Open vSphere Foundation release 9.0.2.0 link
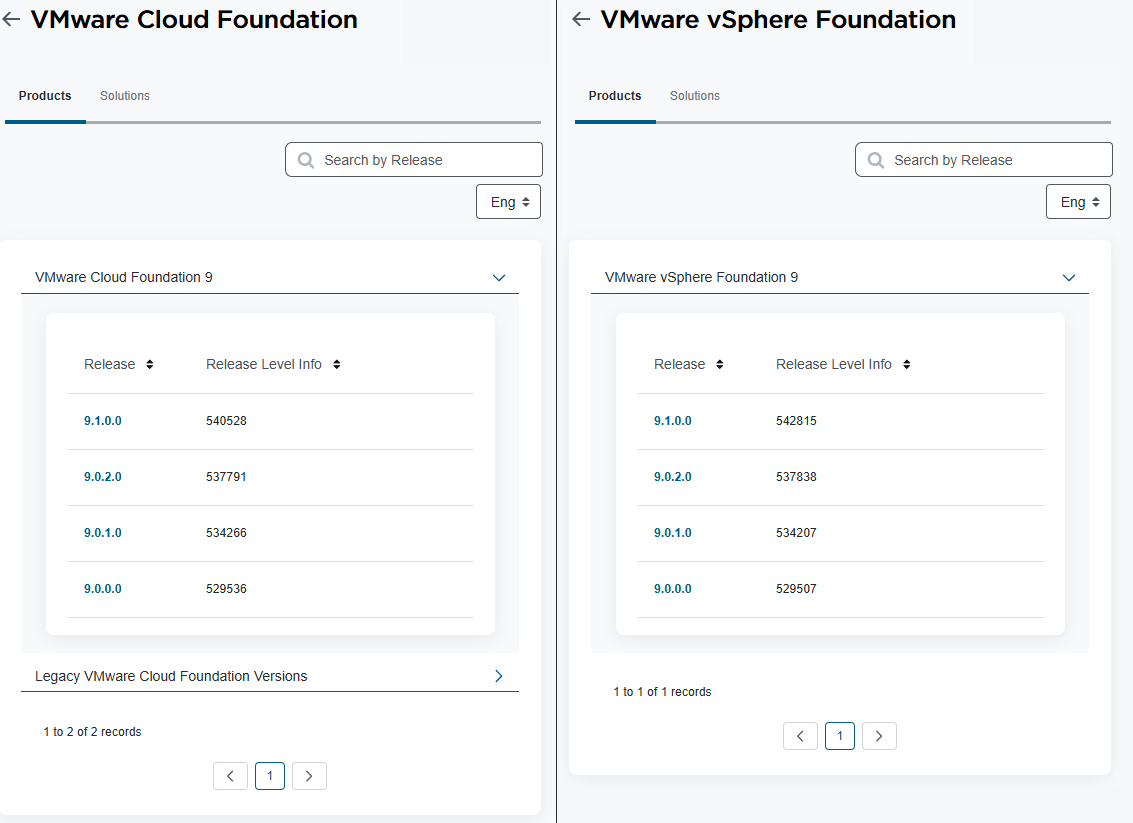The height and width of the screenshot is (823, 1133). (x=673, y=477)
